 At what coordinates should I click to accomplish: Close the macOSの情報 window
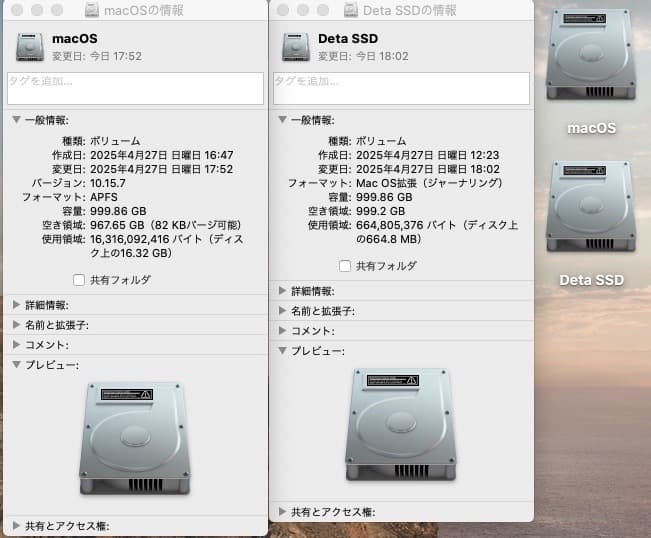tap(17, 10)
